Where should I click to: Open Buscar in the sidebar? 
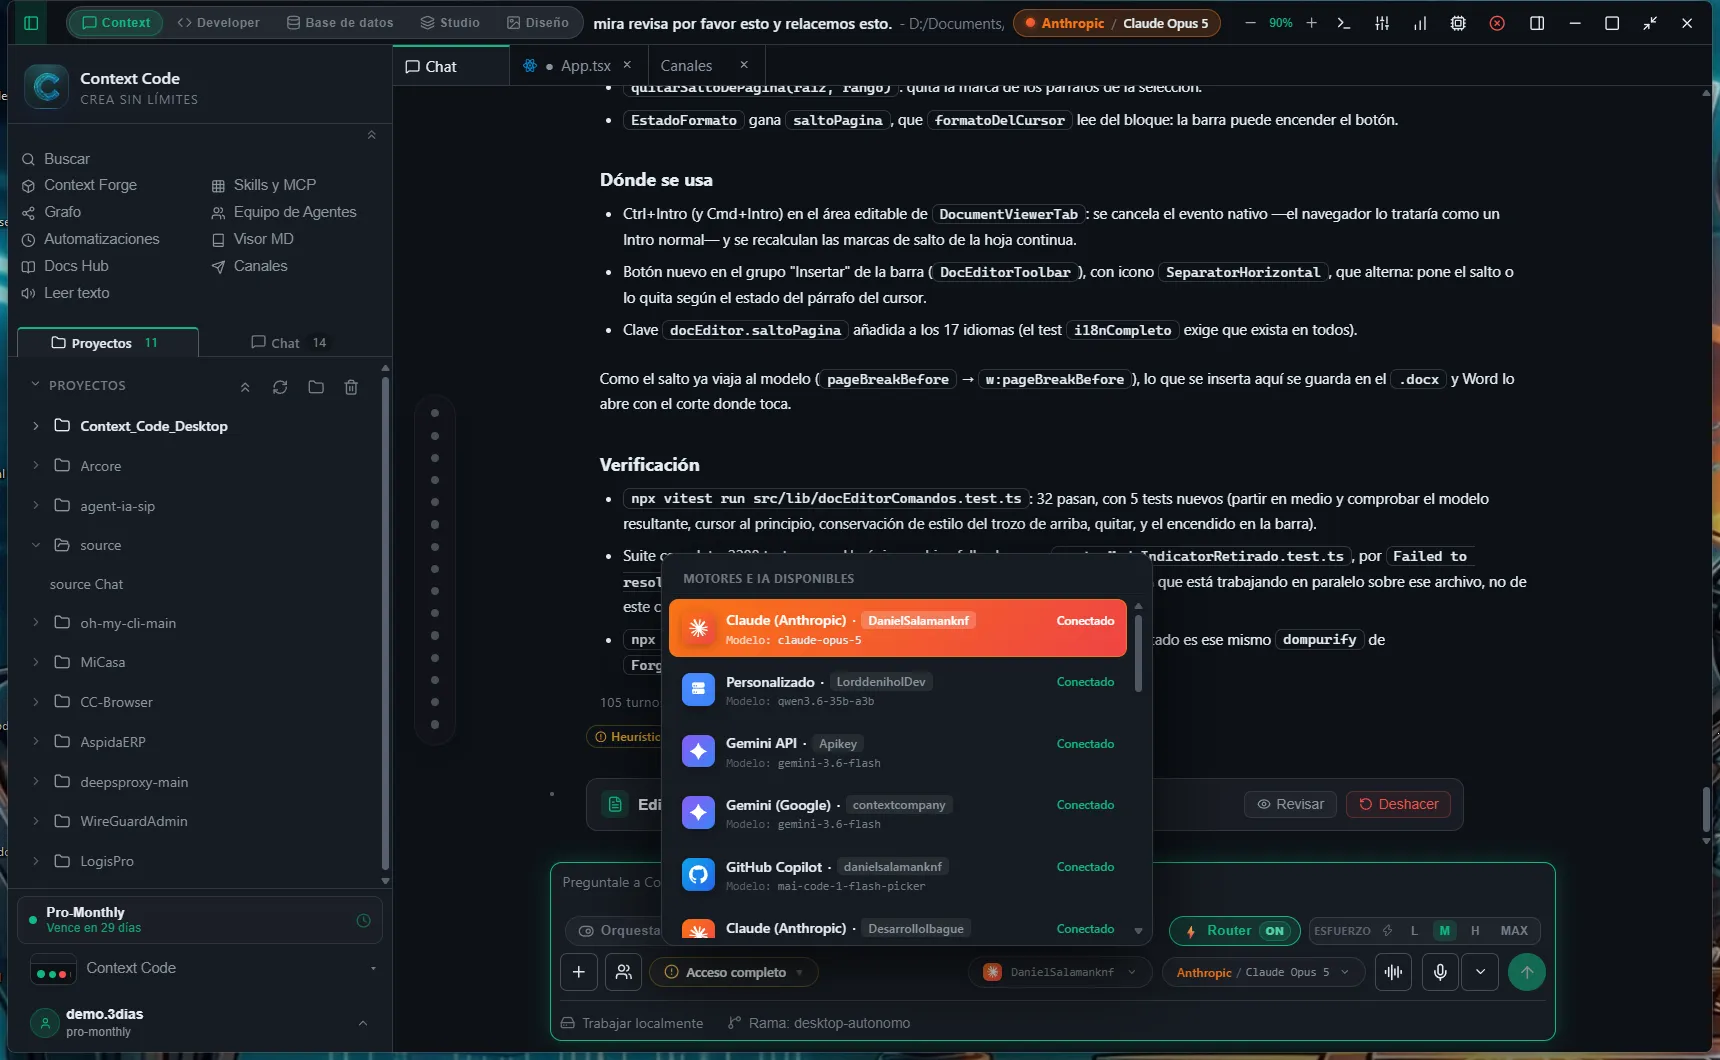tap(57, 159)
